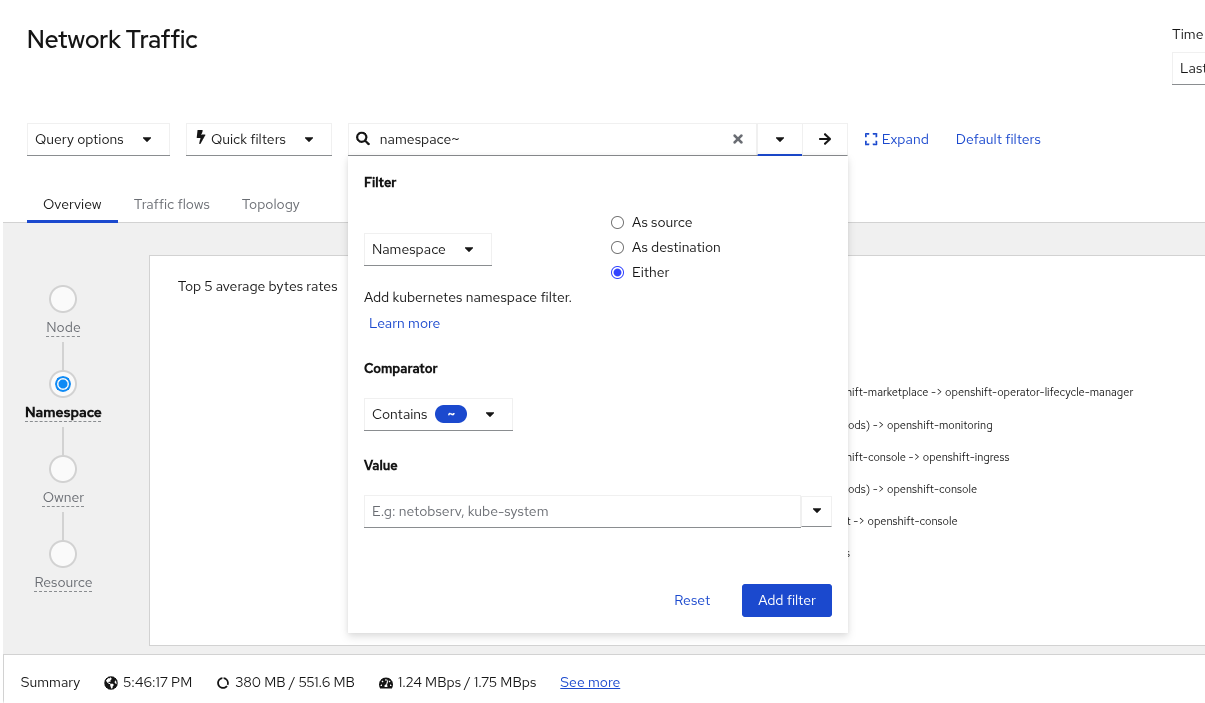The image size is (1205, 703).
Task: Click the speedometer rate icon in Summary
Action: [x=386, y=683]
